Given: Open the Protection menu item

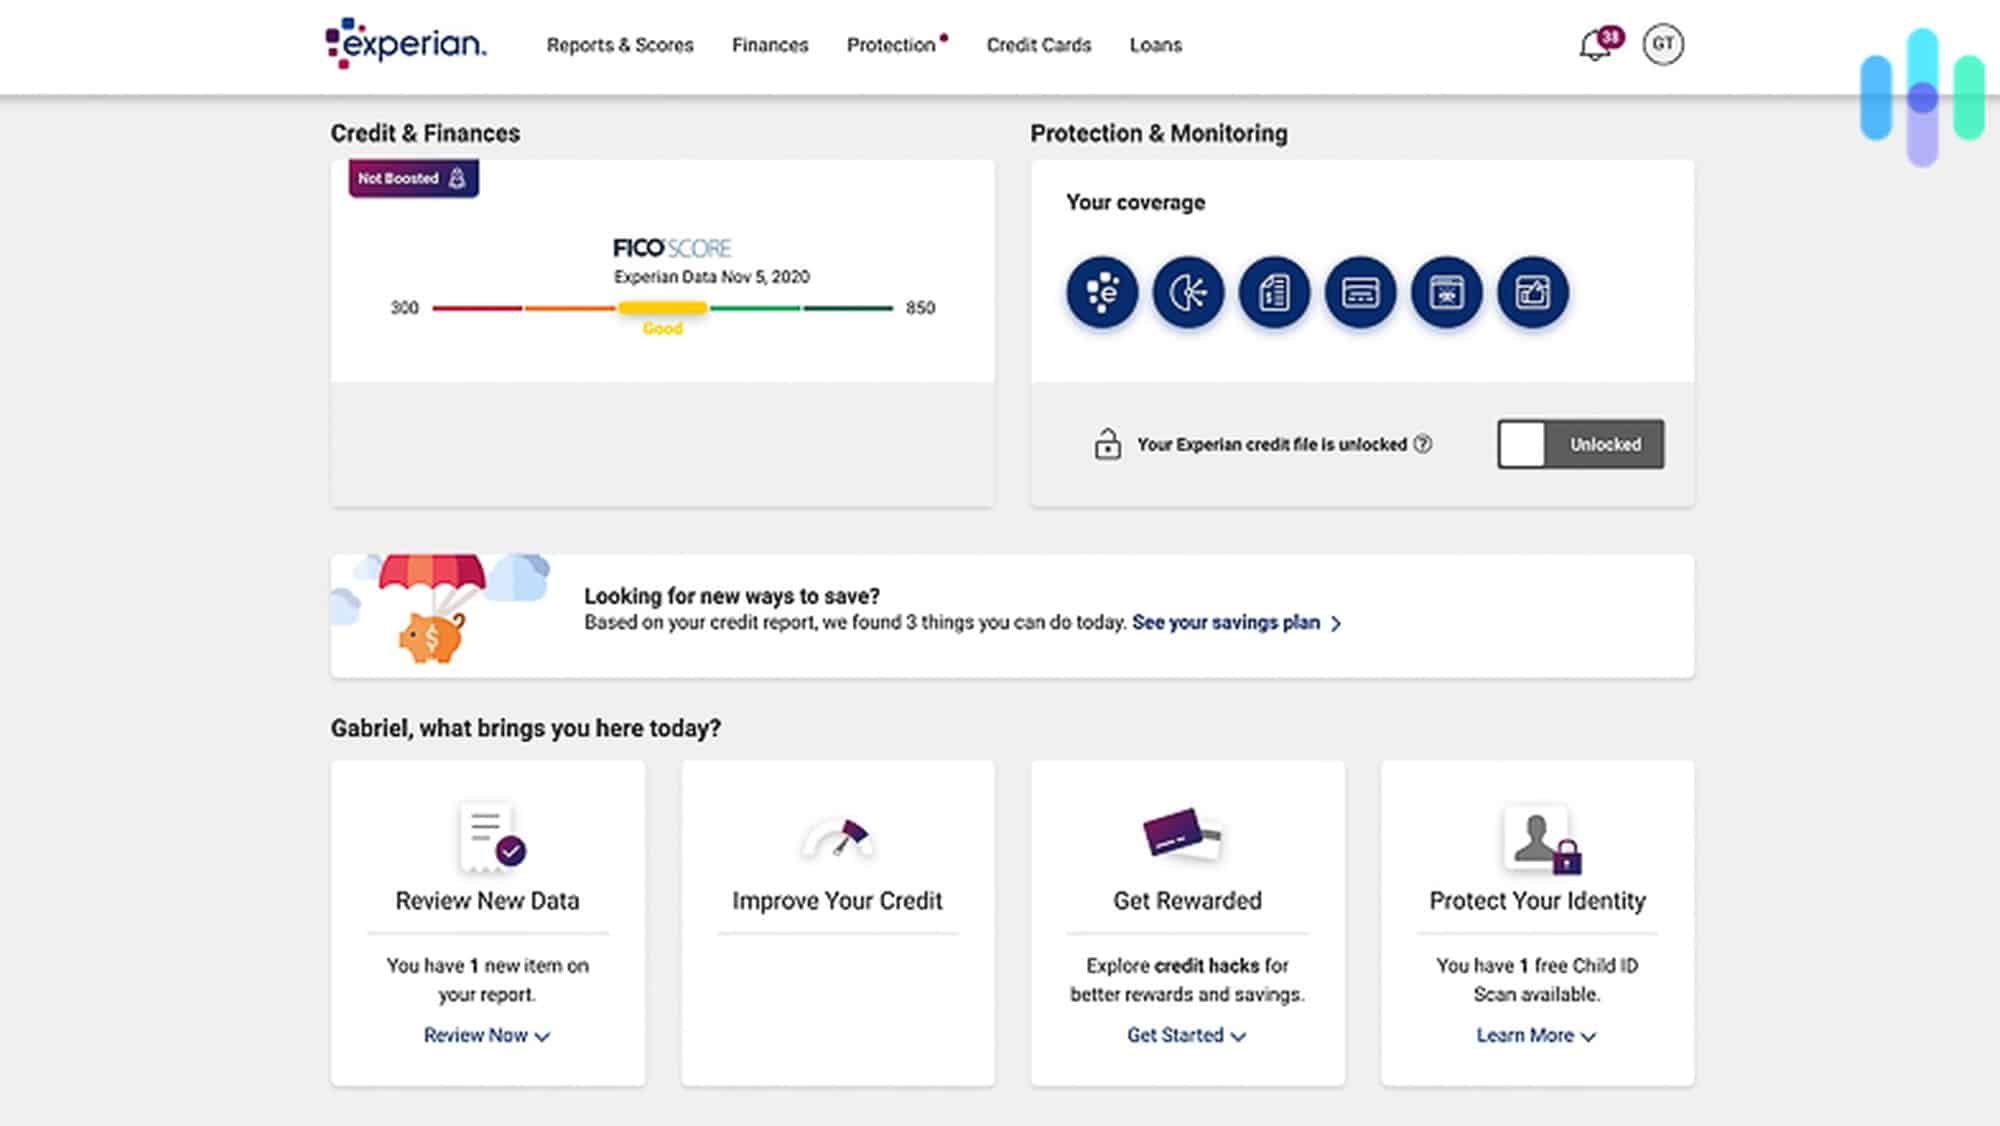Looking at the screenshot, I should 893,45.
